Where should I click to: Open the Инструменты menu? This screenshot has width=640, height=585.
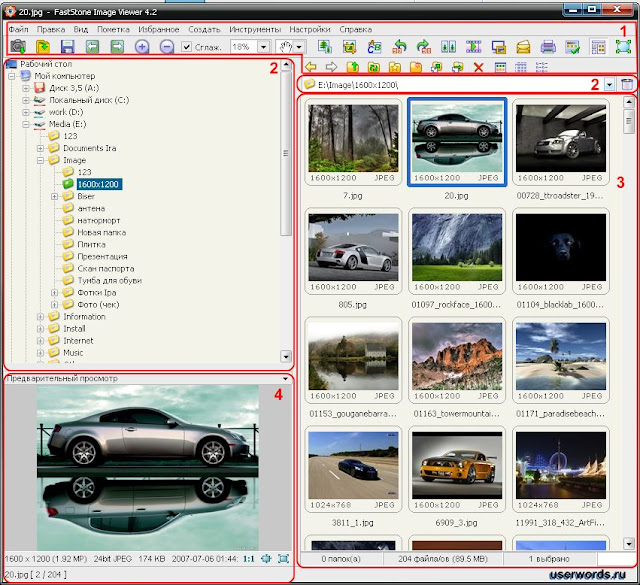click(x=254, y=29)
